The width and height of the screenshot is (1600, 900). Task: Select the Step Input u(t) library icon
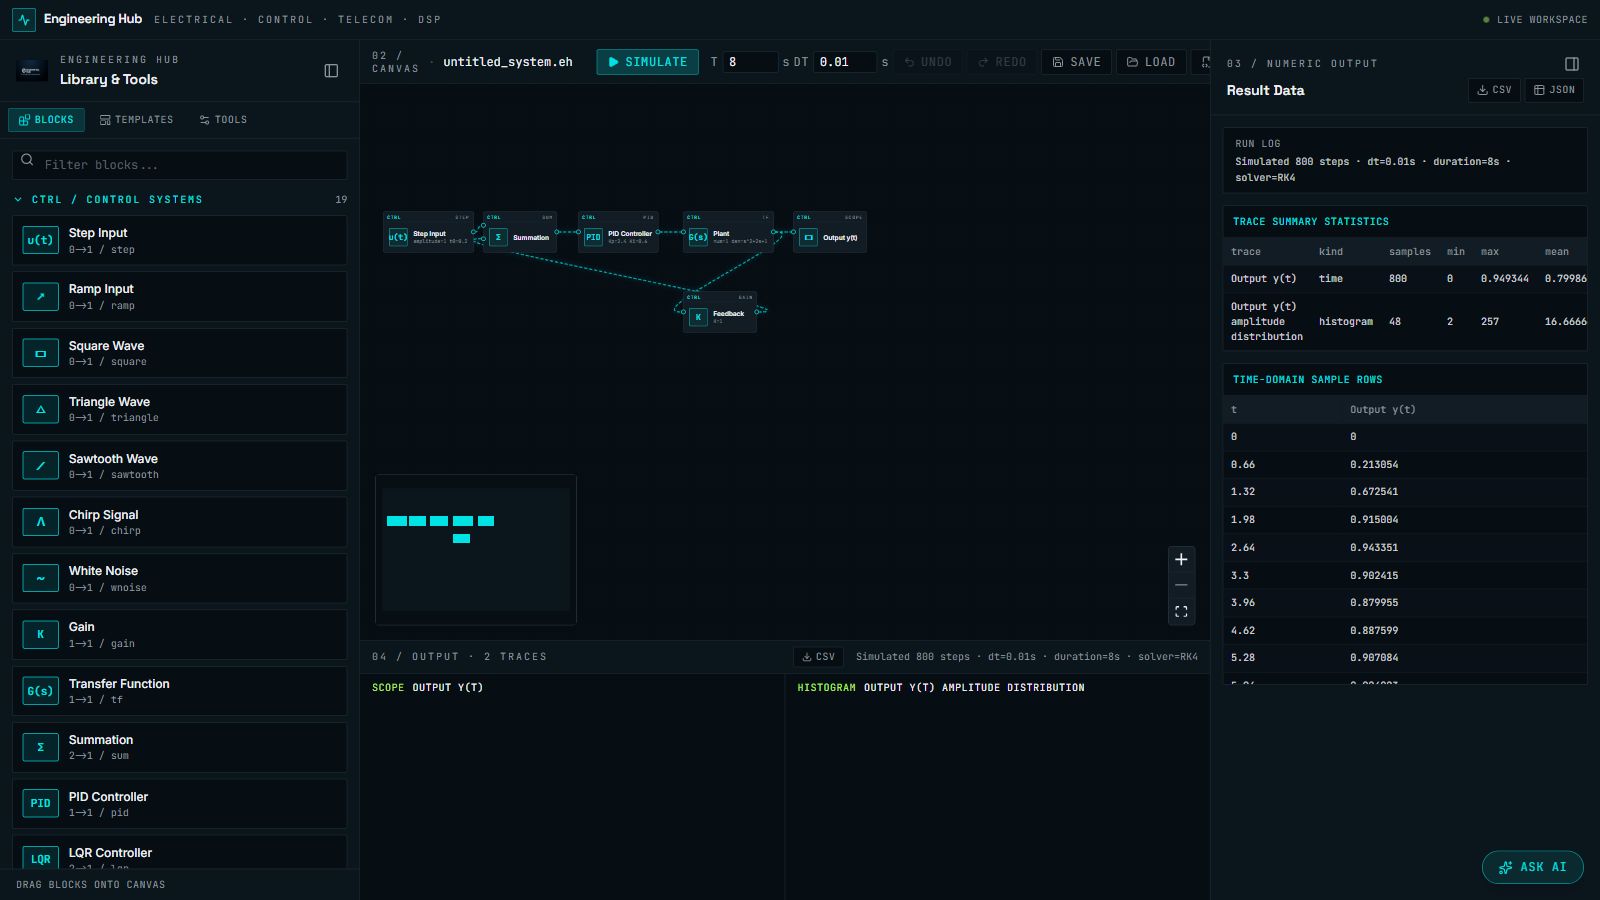(40, 240)
